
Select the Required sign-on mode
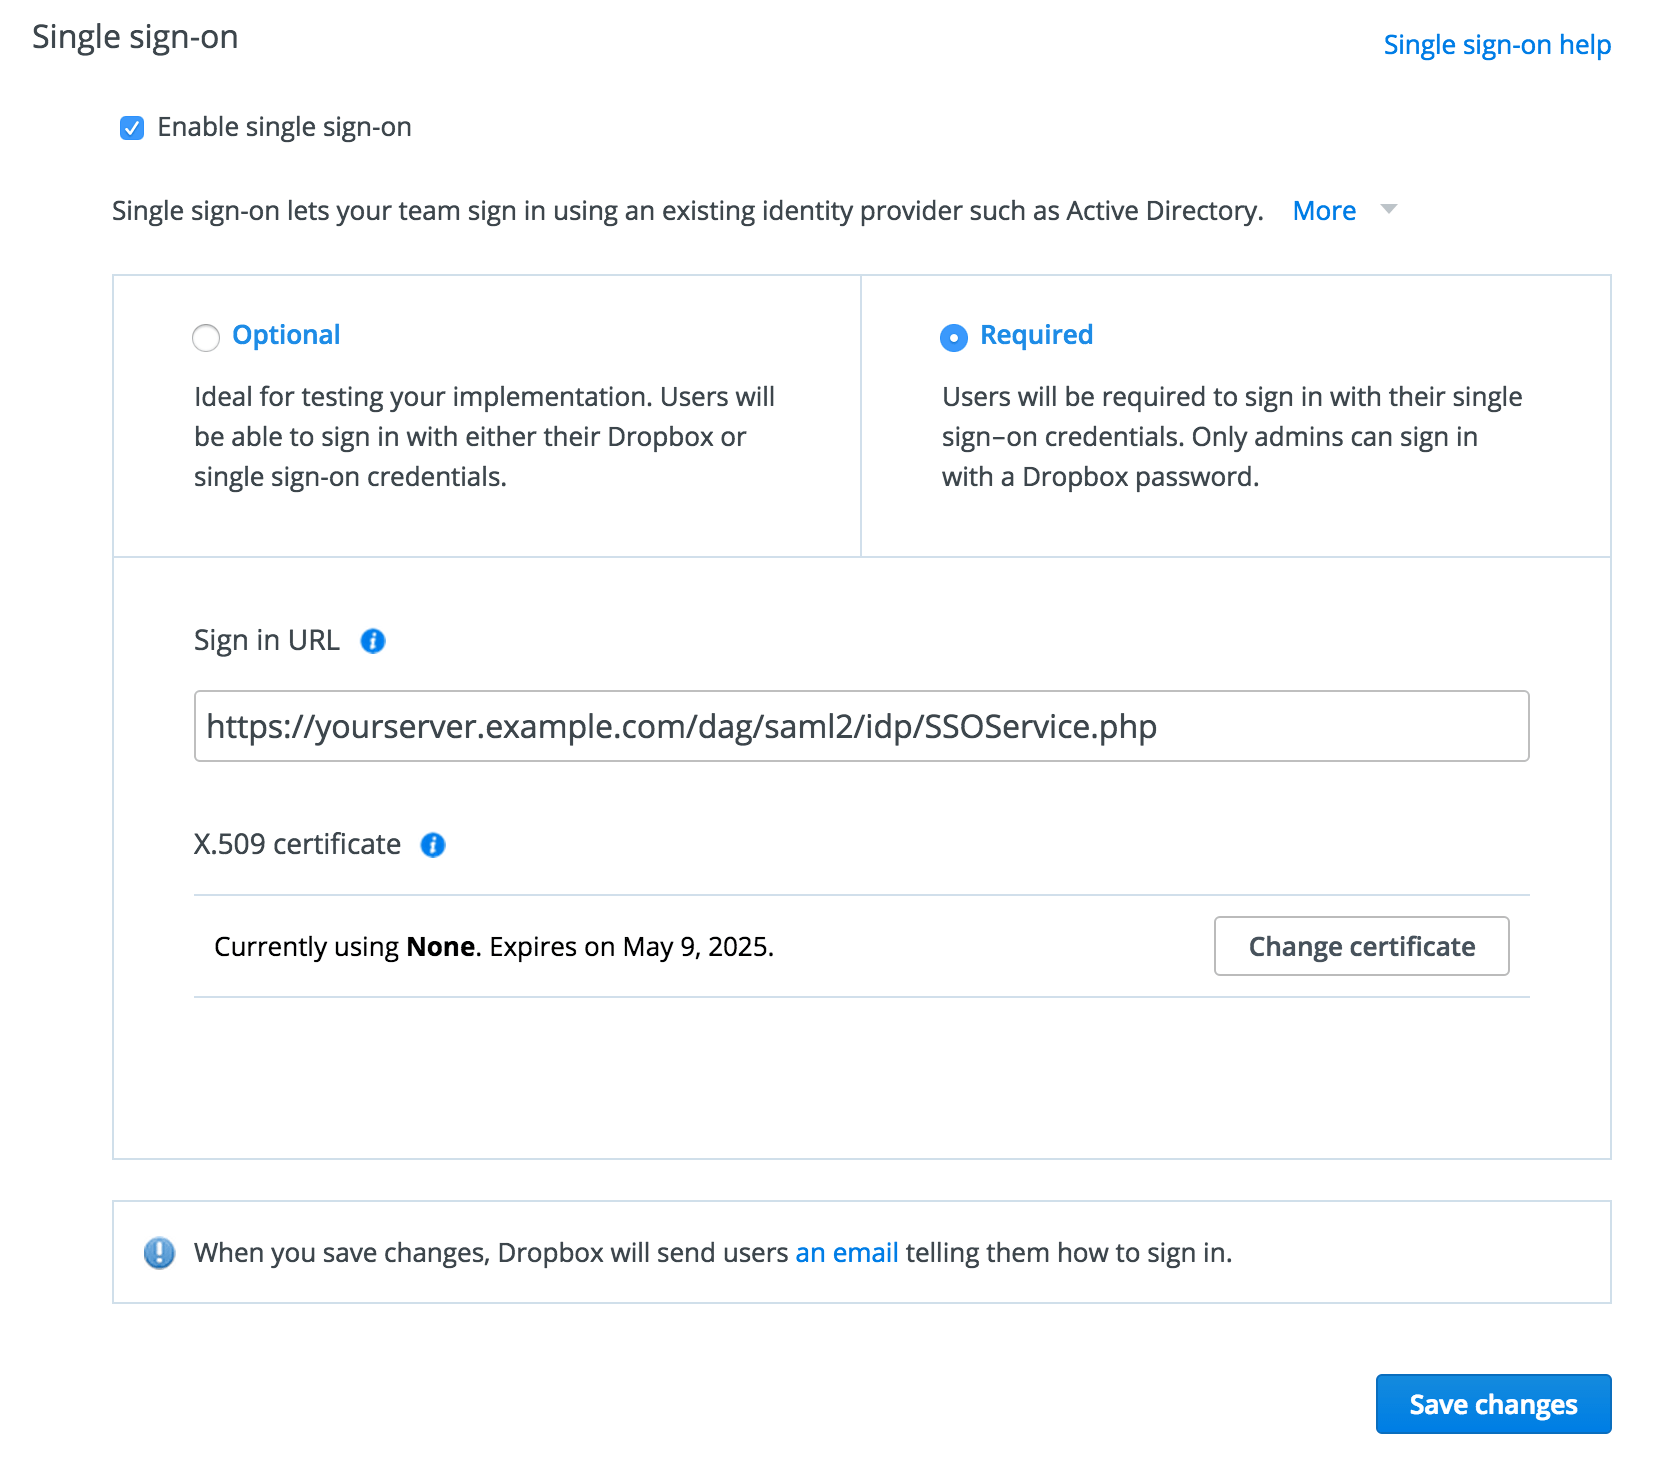pos(953,338)
